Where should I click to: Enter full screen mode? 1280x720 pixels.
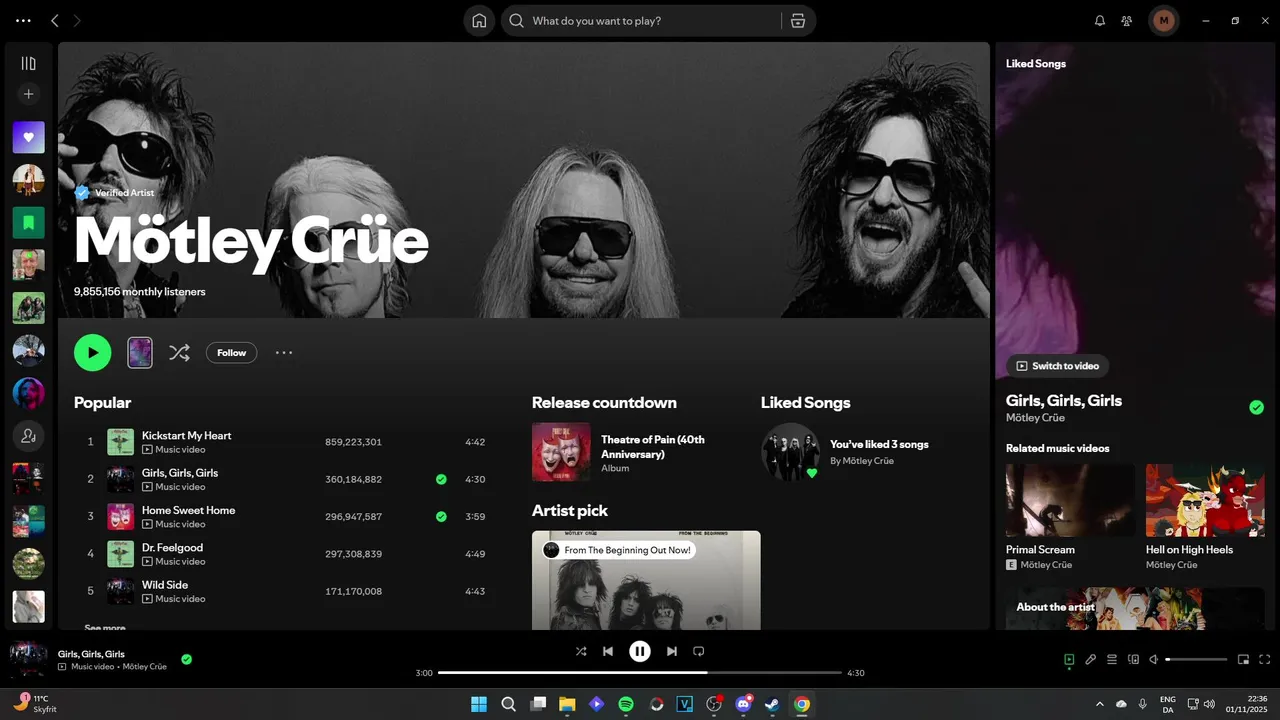coord(1265,659)
